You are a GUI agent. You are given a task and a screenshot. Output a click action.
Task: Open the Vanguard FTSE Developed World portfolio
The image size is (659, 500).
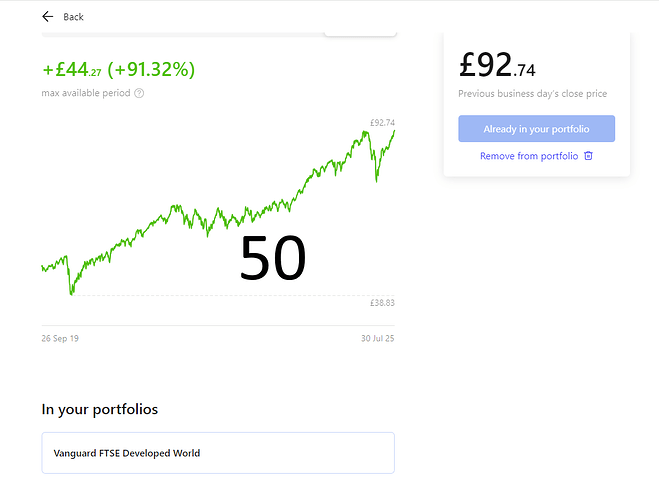(218, 453)
